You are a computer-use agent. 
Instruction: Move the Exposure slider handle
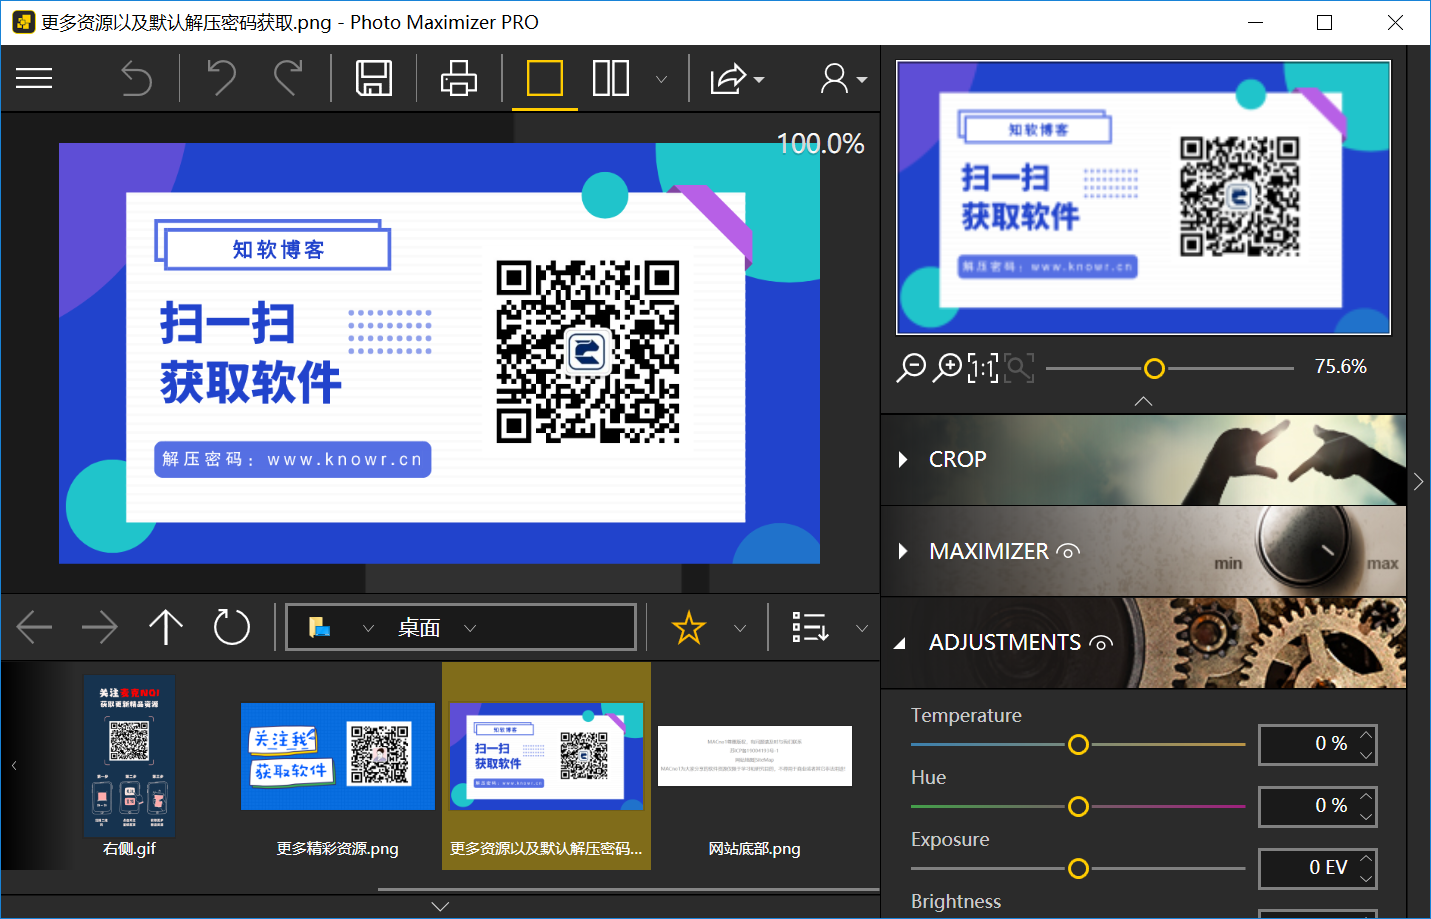tap(1078, 869)
